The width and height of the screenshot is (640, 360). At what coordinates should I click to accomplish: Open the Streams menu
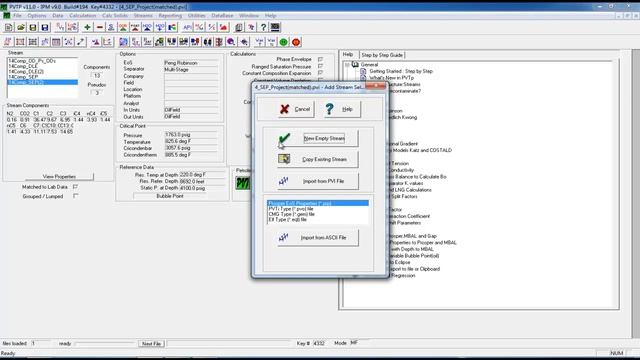(x=143, y=16)
